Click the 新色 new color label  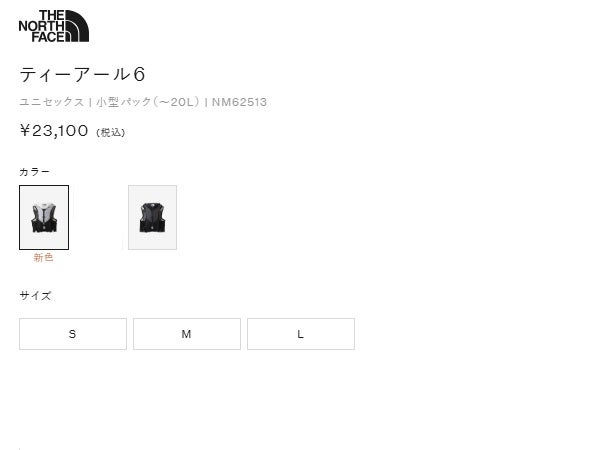tap(43, 257)
